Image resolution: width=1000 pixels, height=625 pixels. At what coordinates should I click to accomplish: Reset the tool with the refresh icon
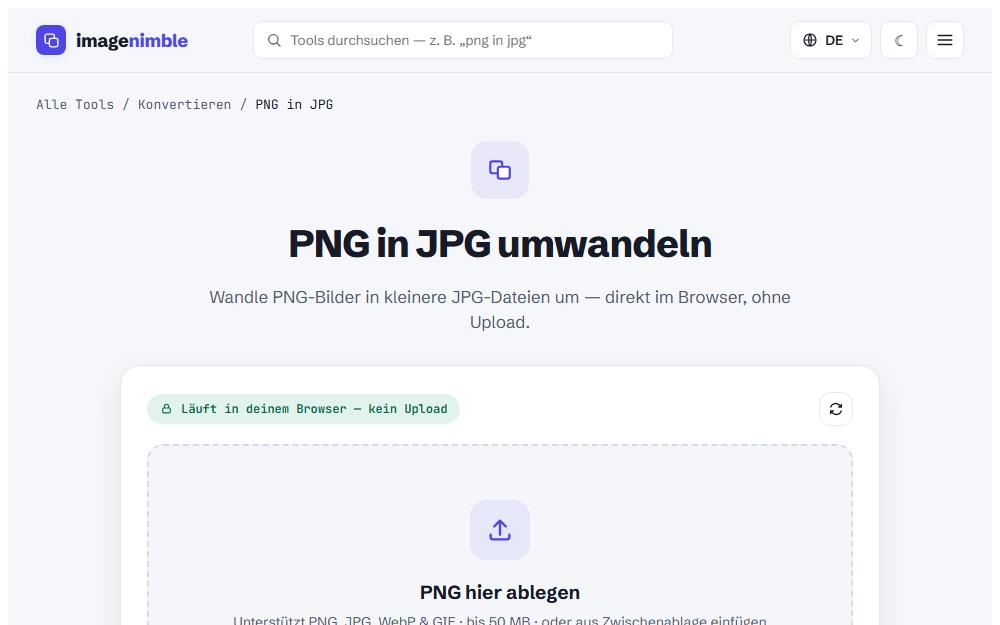click(835, 409)
